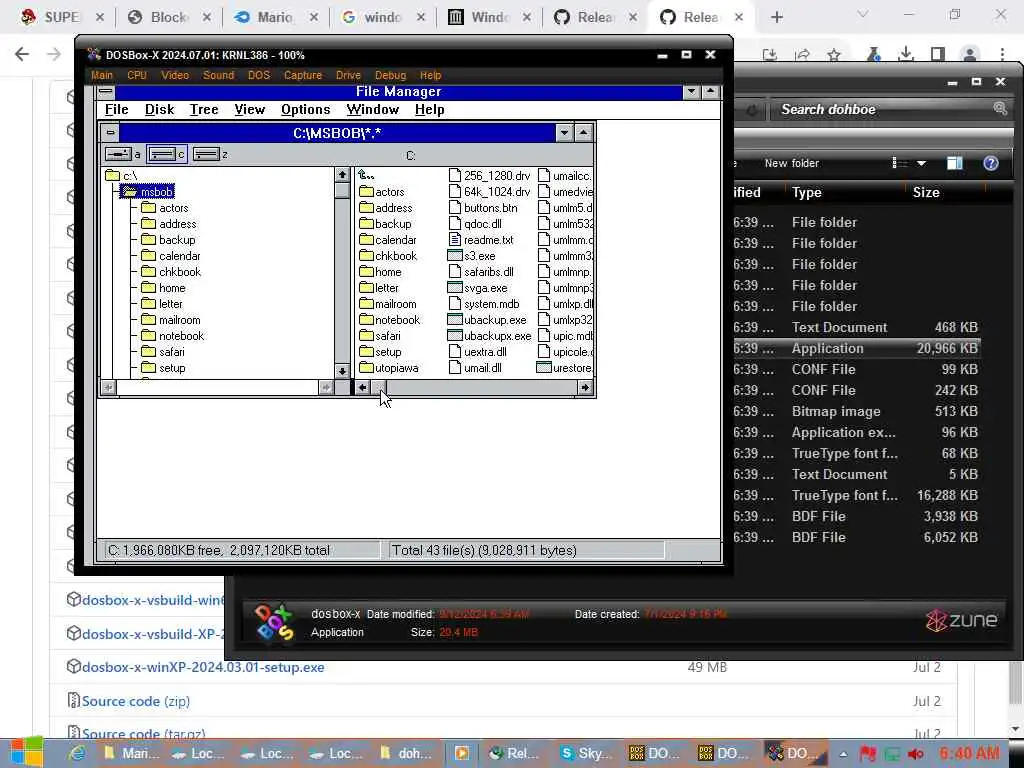The height and width of the screenshot is (768, 1024).
Task: Click file list scroll right arrow
Action: 585,388
